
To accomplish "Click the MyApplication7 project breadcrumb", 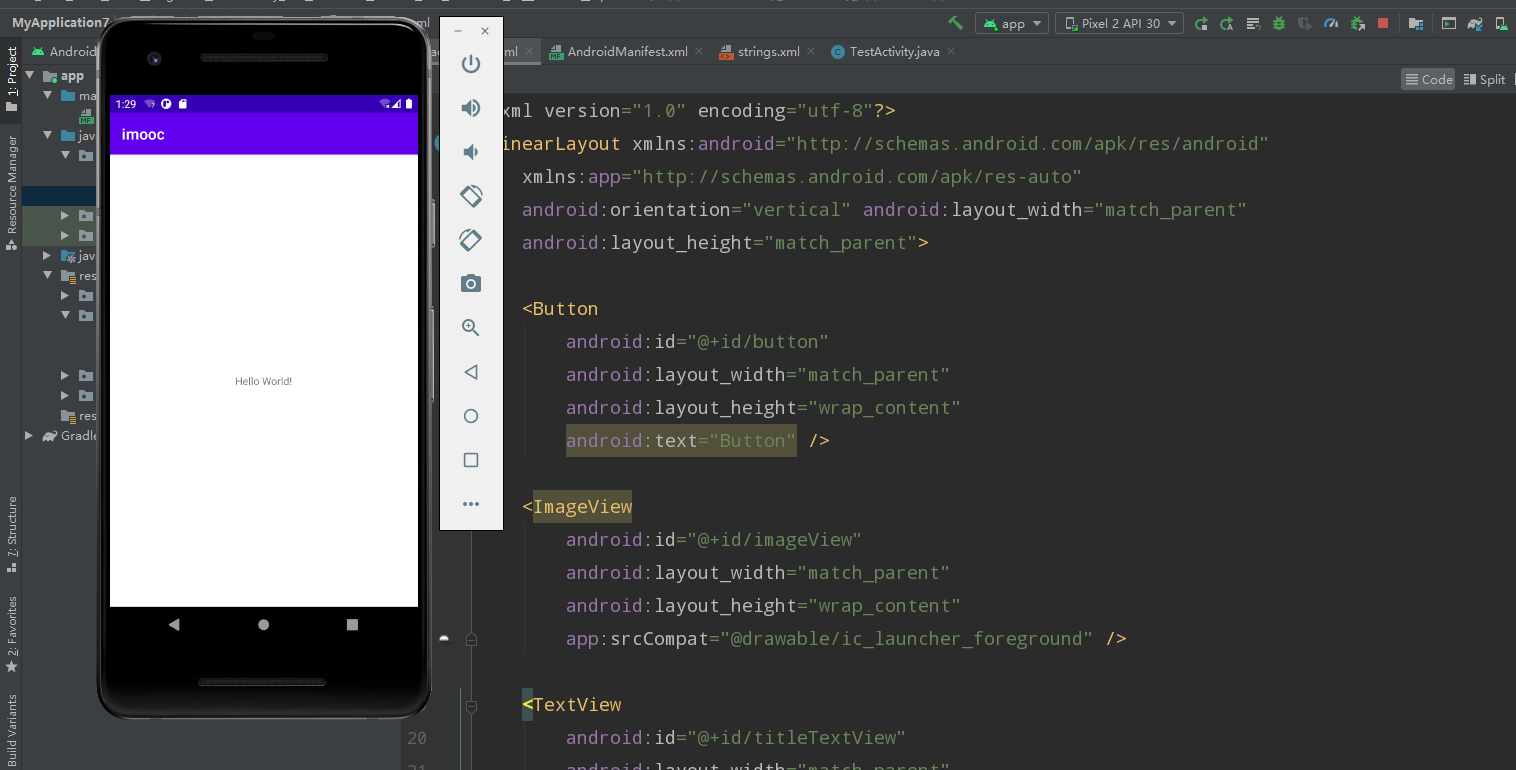I will 60,22.
